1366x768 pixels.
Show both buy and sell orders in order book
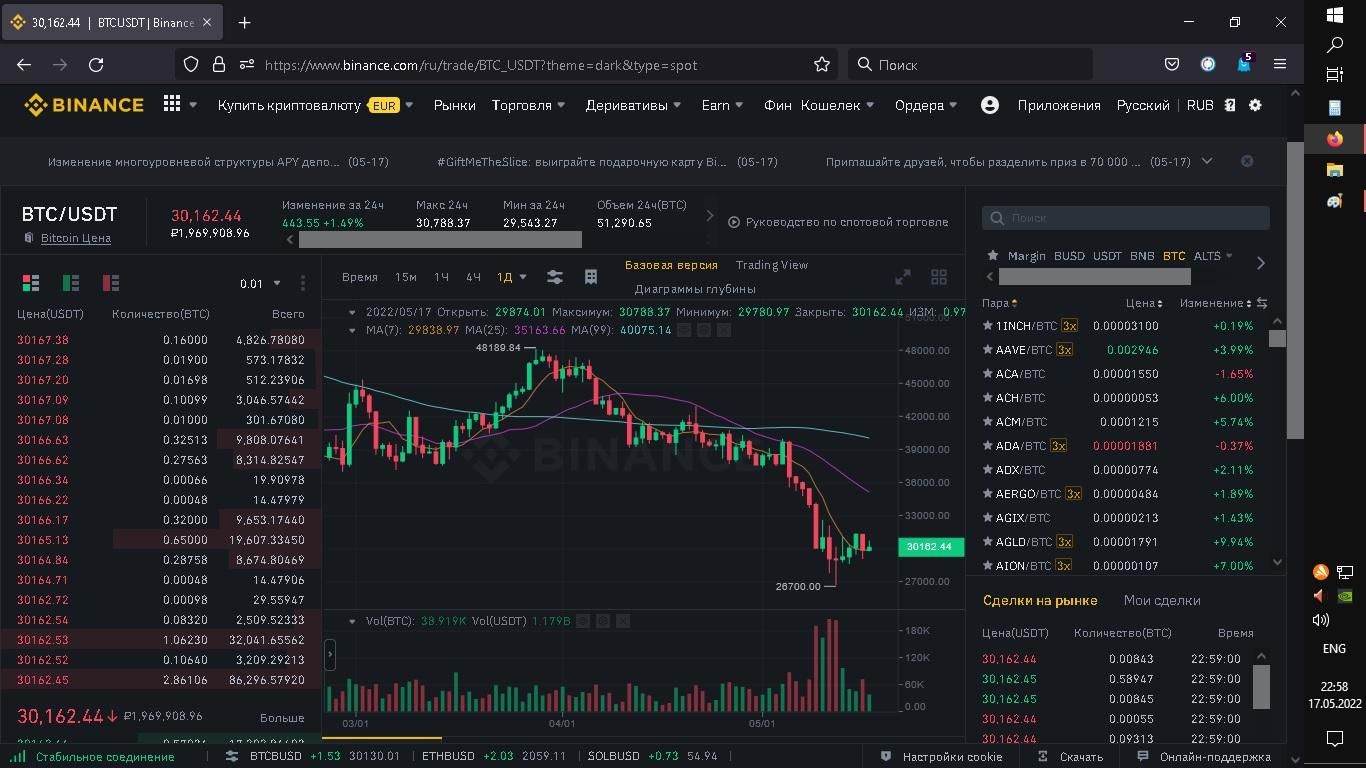click(31, 283)
